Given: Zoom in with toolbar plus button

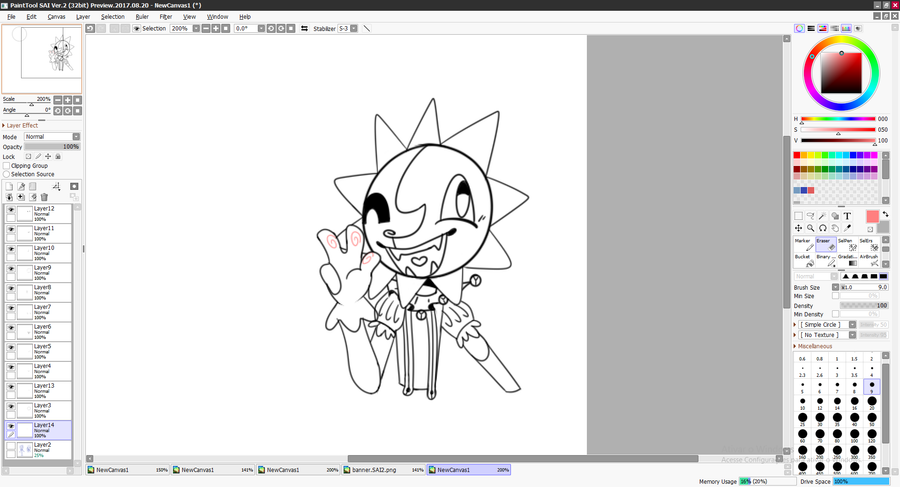Looking at the screenshot, I should tap(216, 28).
